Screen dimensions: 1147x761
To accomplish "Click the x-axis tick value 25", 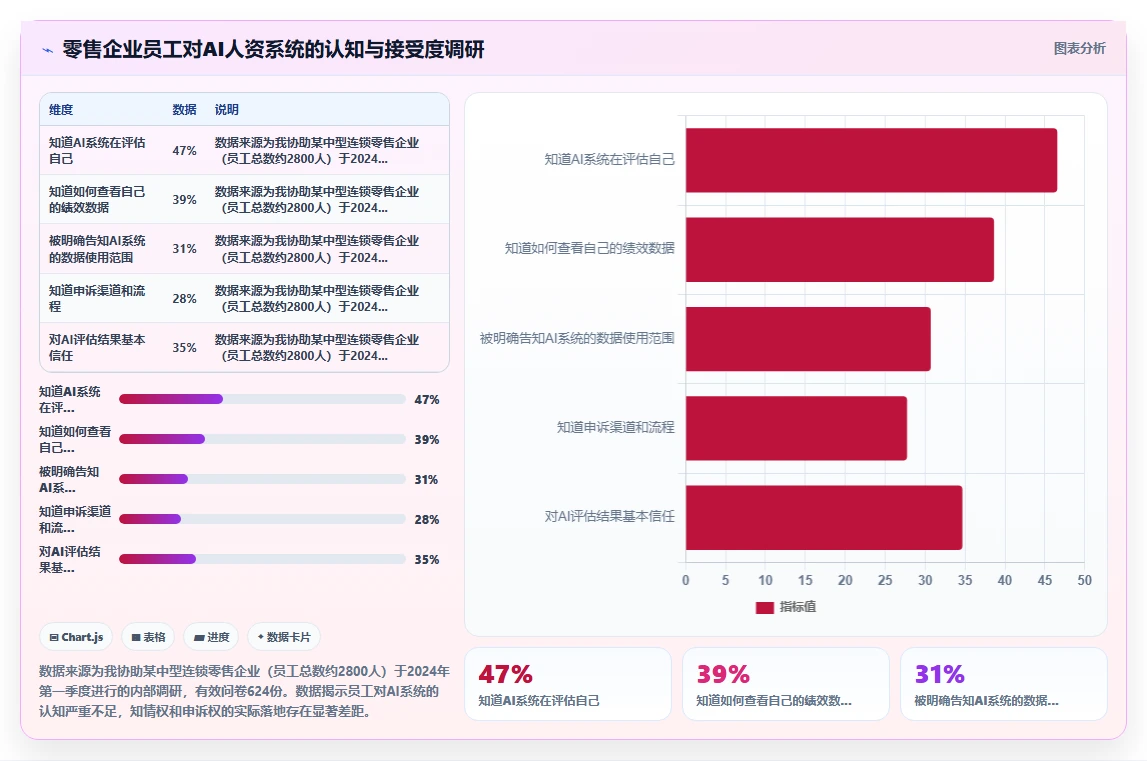I will (884, 580).
